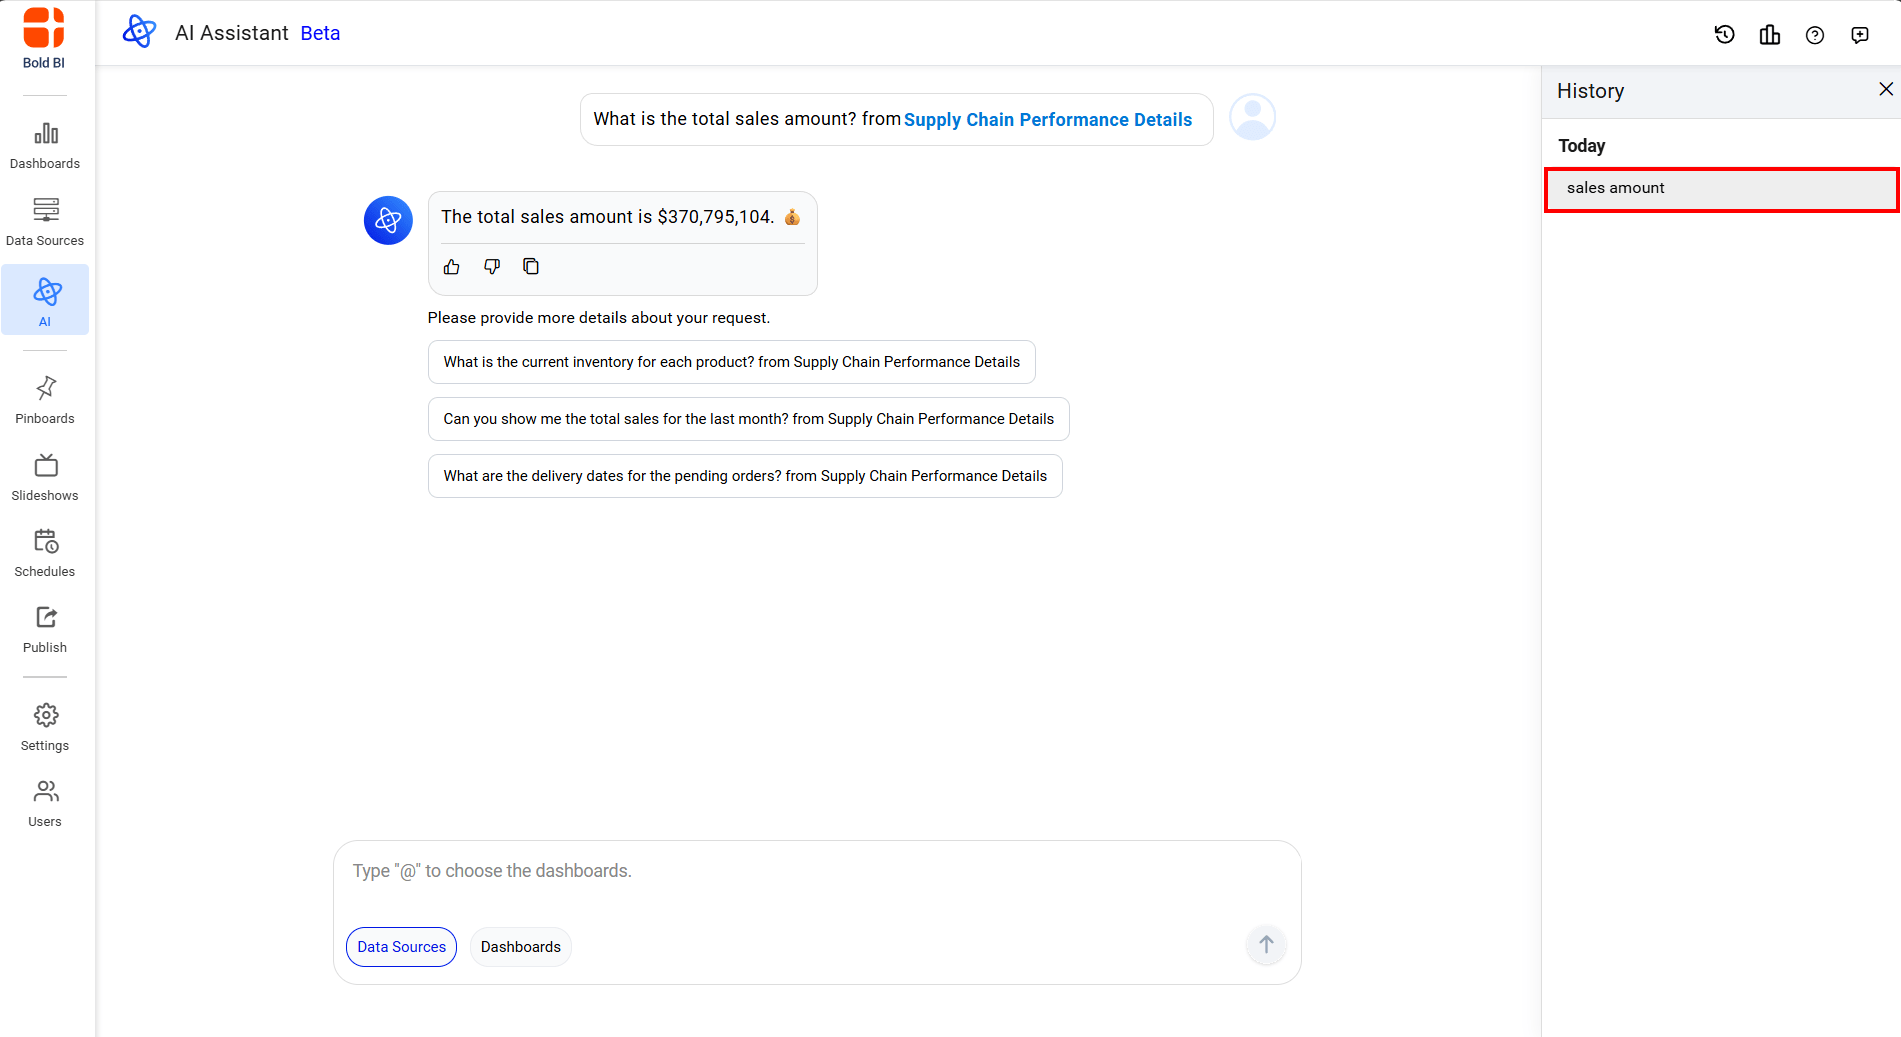Go to Pinboards in the sidebar
Viewport: 1901px width, 1037px height.
(45, 400)
